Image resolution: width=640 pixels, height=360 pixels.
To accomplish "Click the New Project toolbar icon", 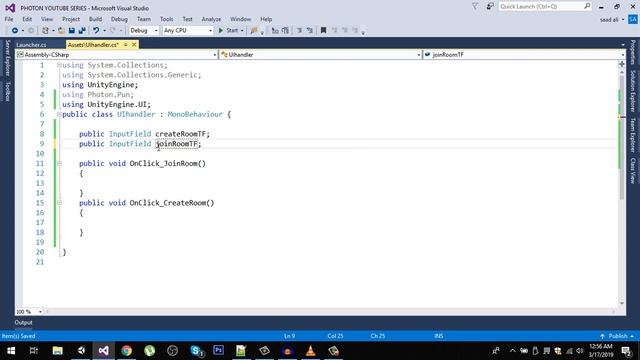I will (x=45, y=31).
